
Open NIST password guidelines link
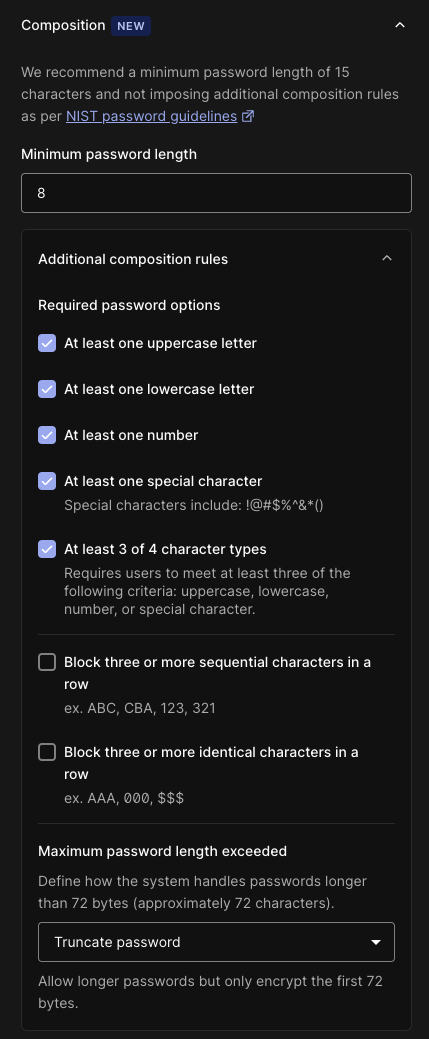click(x=151, y=116)
